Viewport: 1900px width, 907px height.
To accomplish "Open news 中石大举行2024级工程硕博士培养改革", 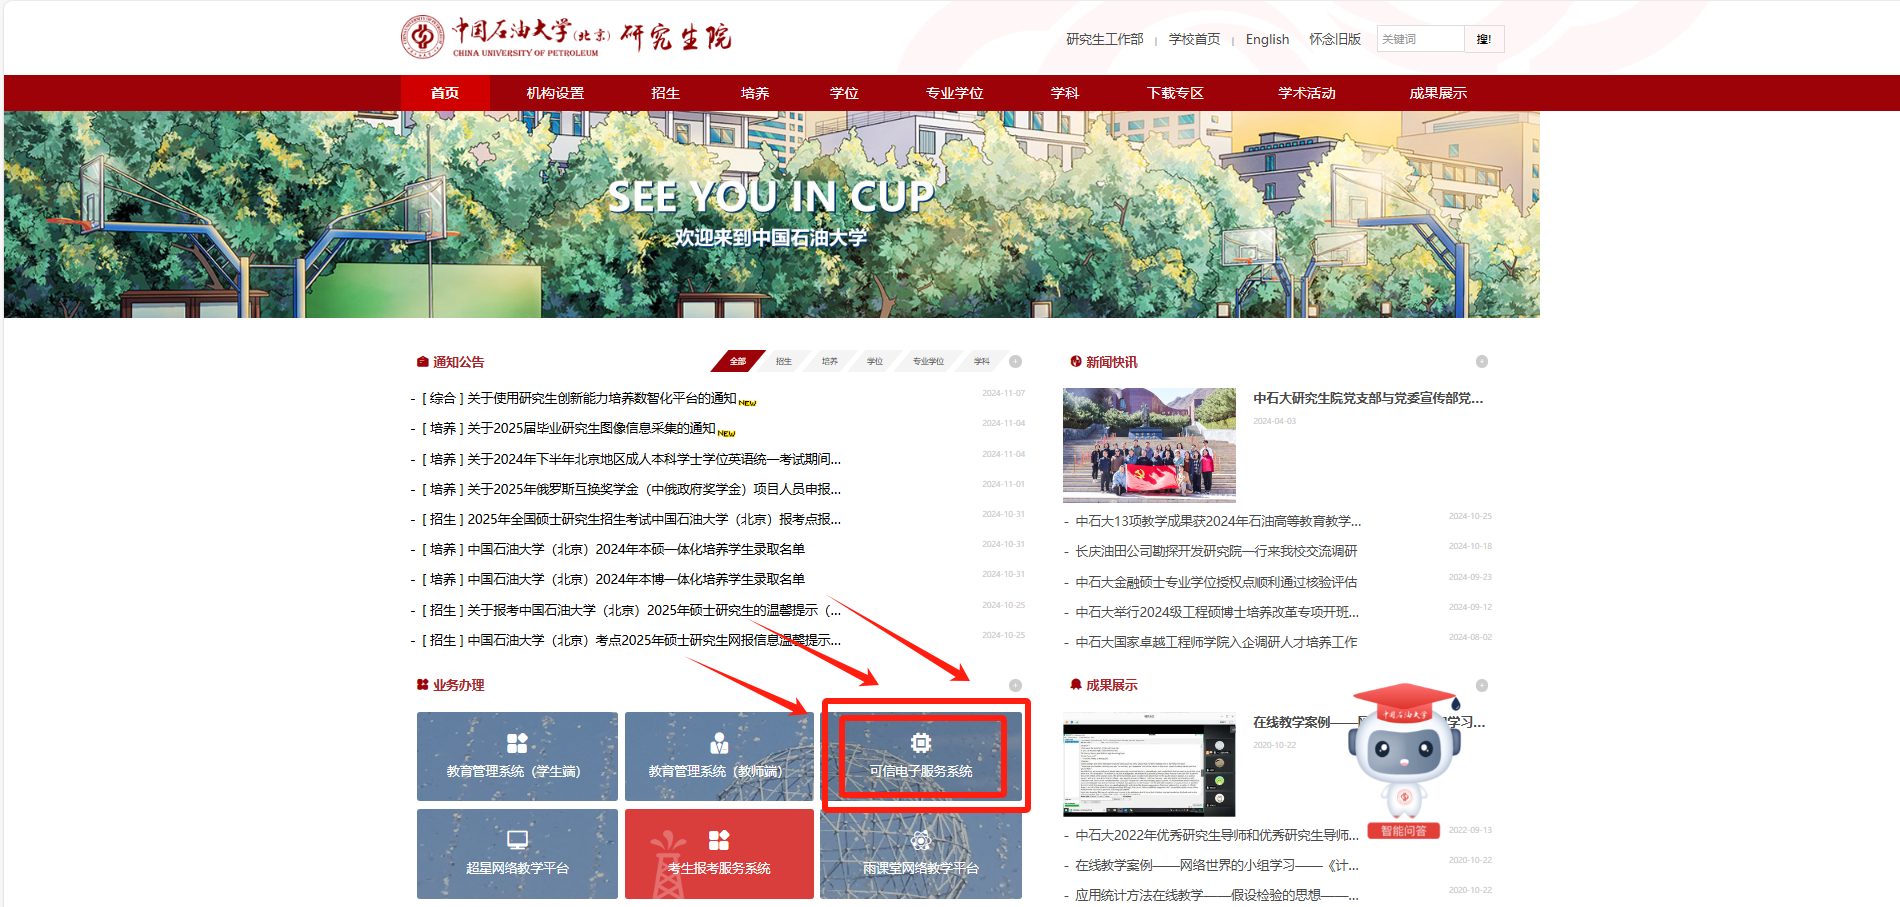I will [1217, 612].
